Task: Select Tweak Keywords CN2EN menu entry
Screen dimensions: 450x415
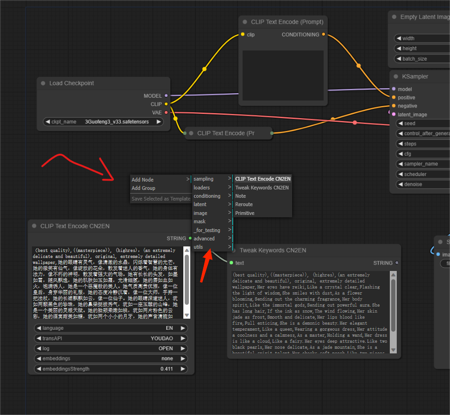Action: point(263,188)
